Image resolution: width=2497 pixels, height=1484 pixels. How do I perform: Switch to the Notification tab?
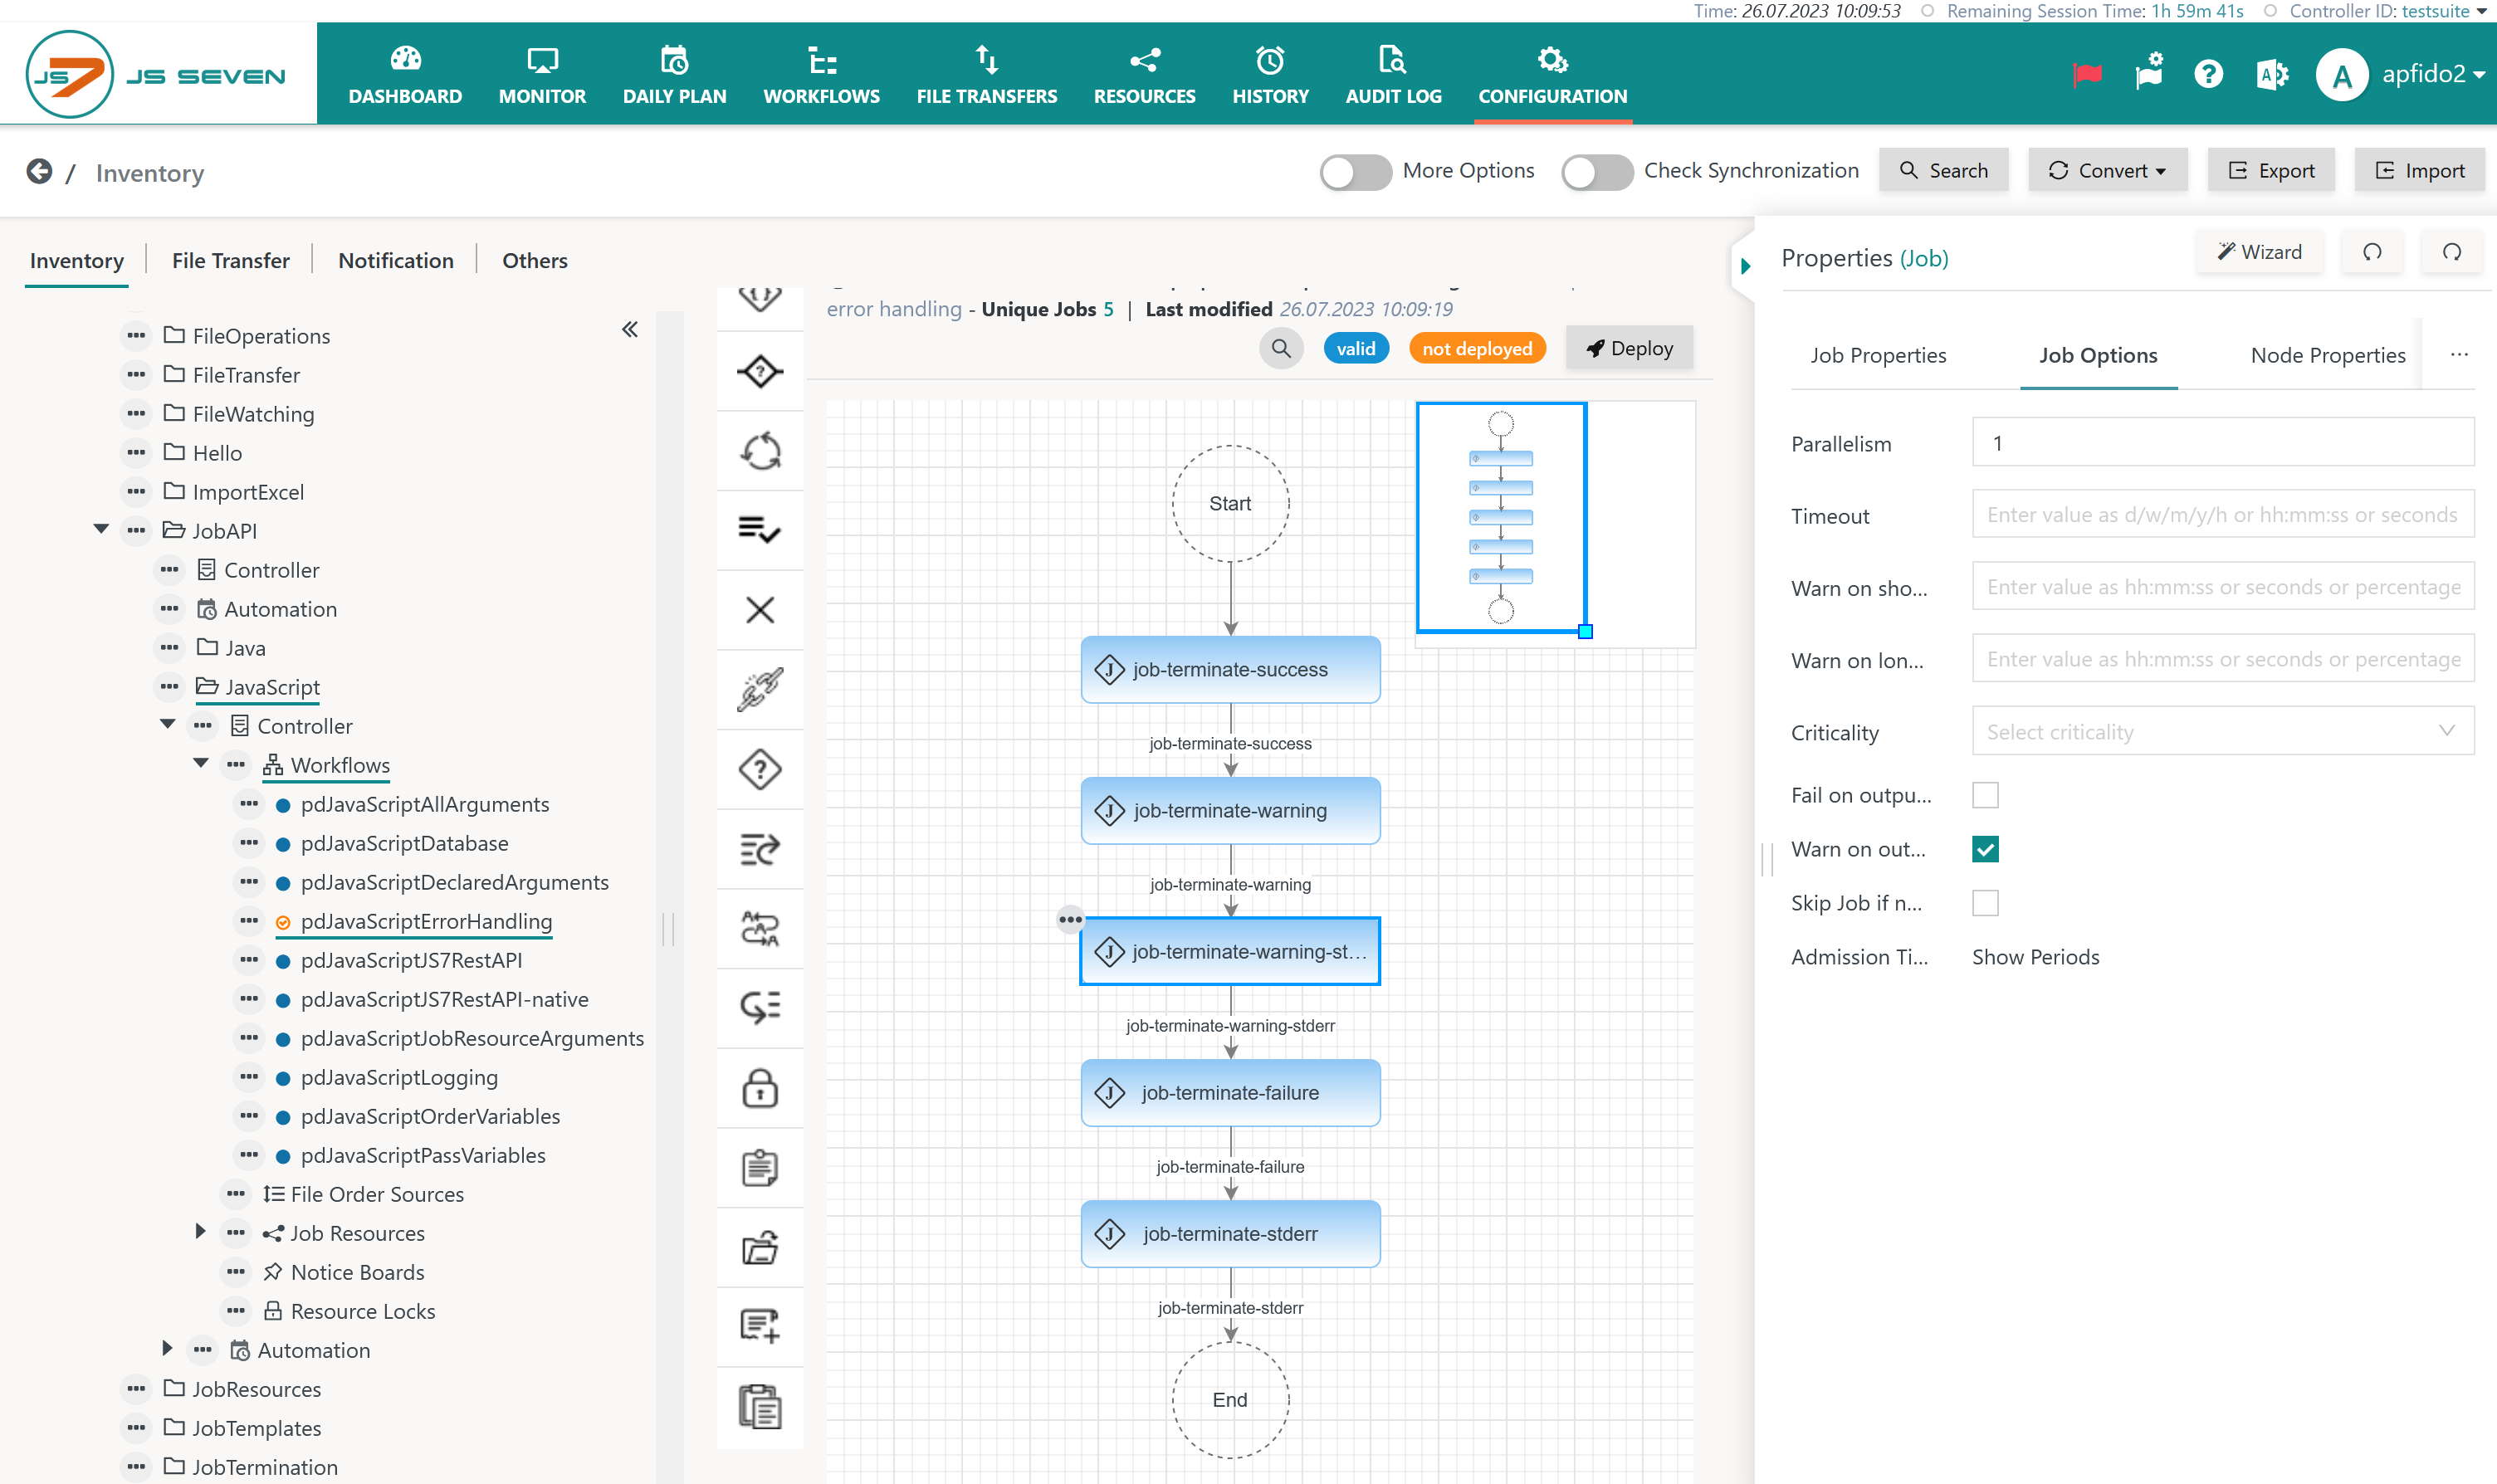click(395, 260)
